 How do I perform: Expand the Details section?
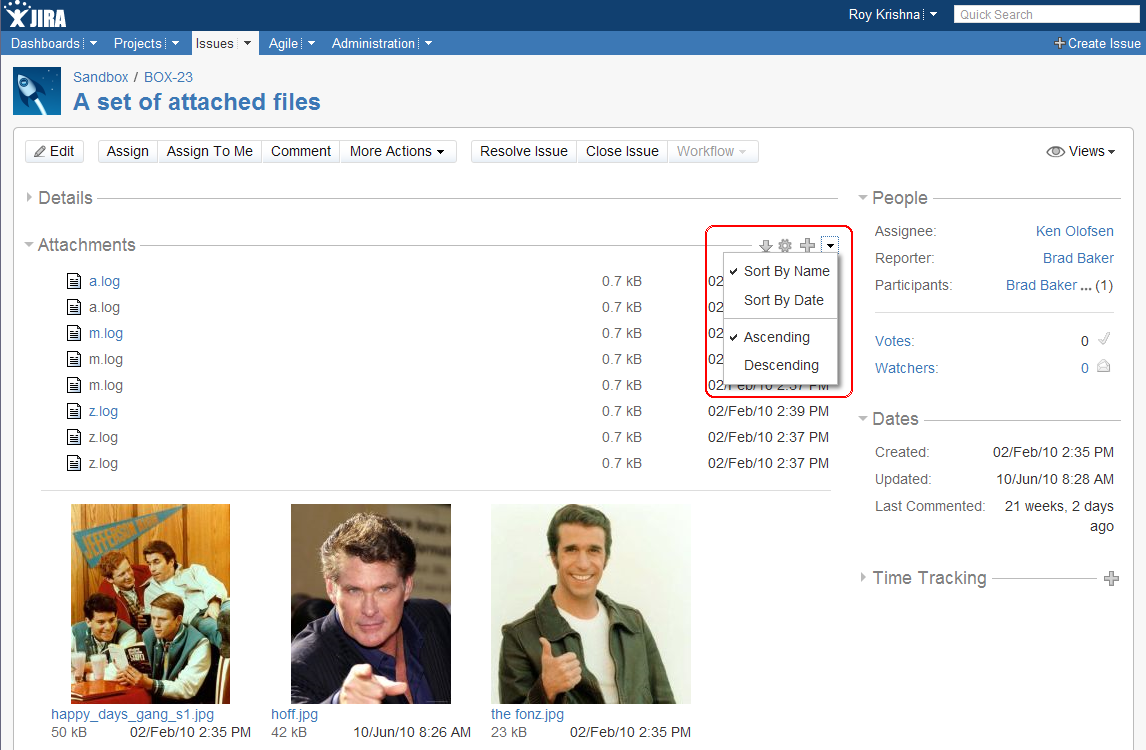pyautogui.click(x=29, y=197)
